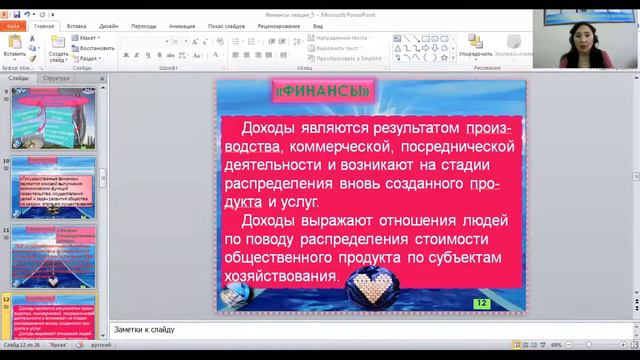Open the Выровнять текст dropdown
Screen dimensions: 640x360
coord(335,48)
